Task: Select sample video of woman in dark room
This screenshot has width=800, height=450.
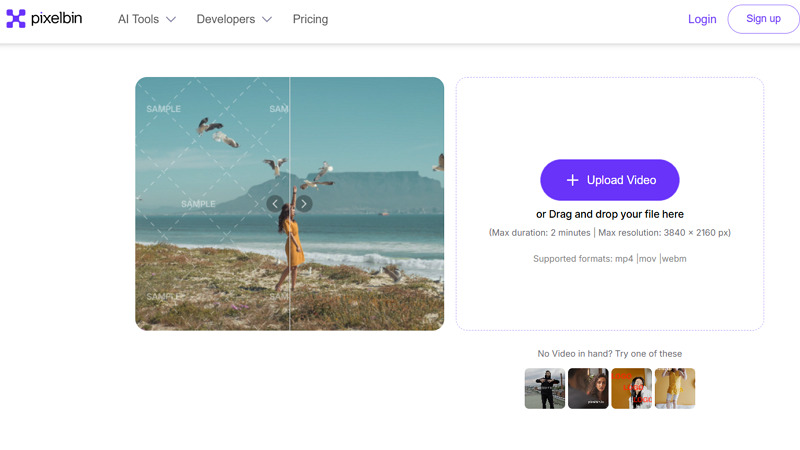Action: (588, 388)
